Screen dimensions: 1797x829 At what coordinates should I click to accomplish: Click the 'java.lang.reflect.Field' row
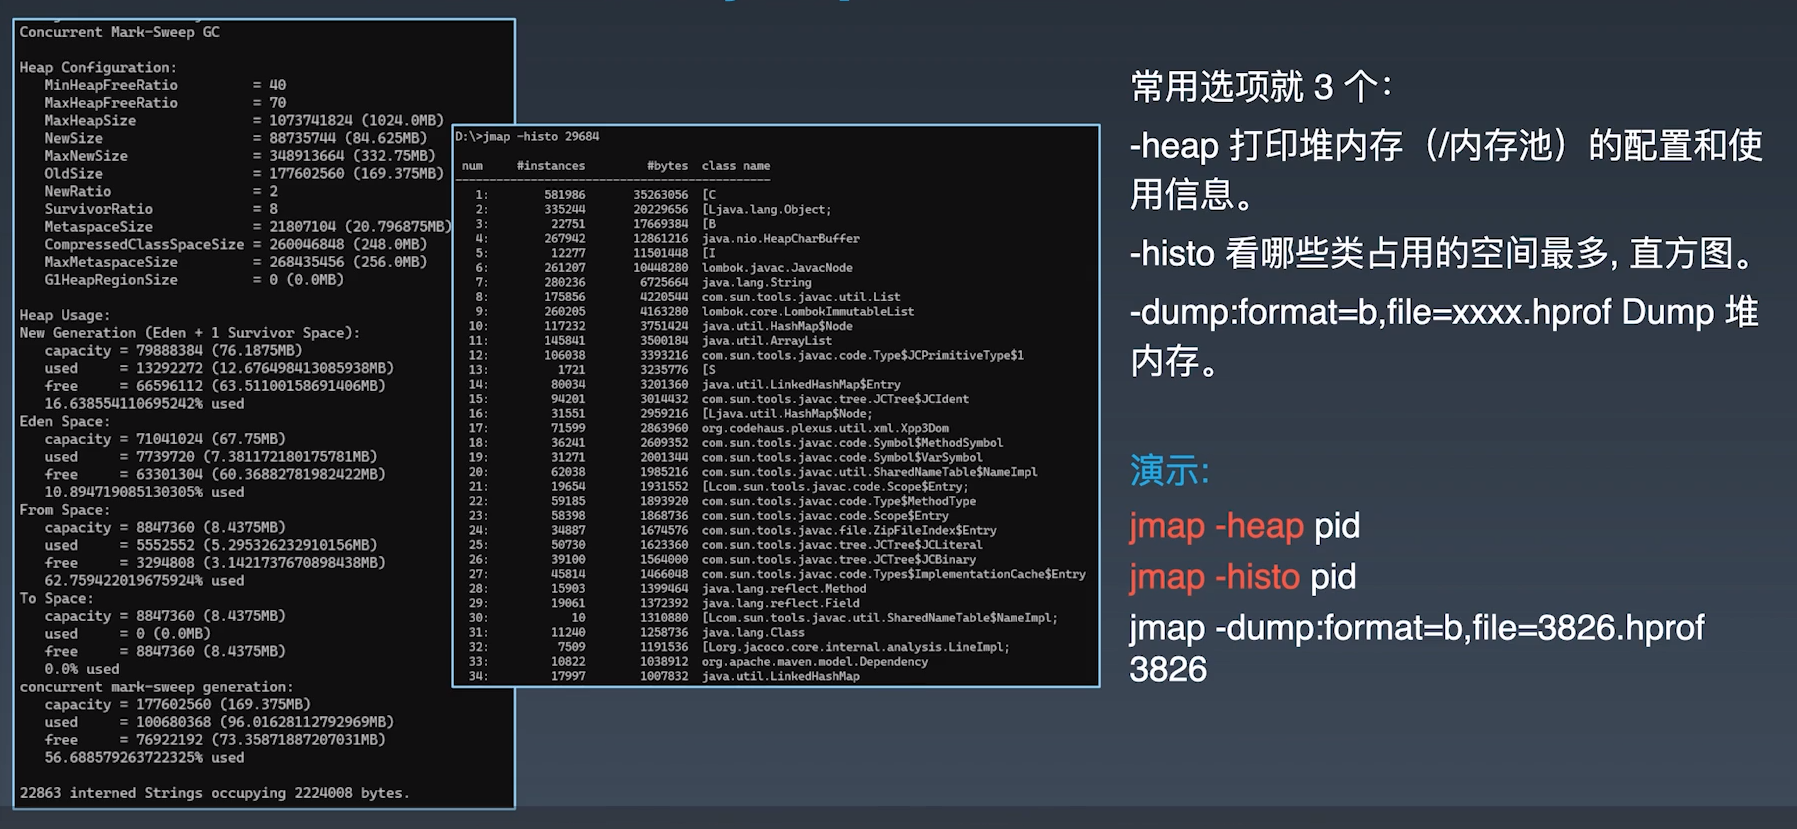point(664,603)
